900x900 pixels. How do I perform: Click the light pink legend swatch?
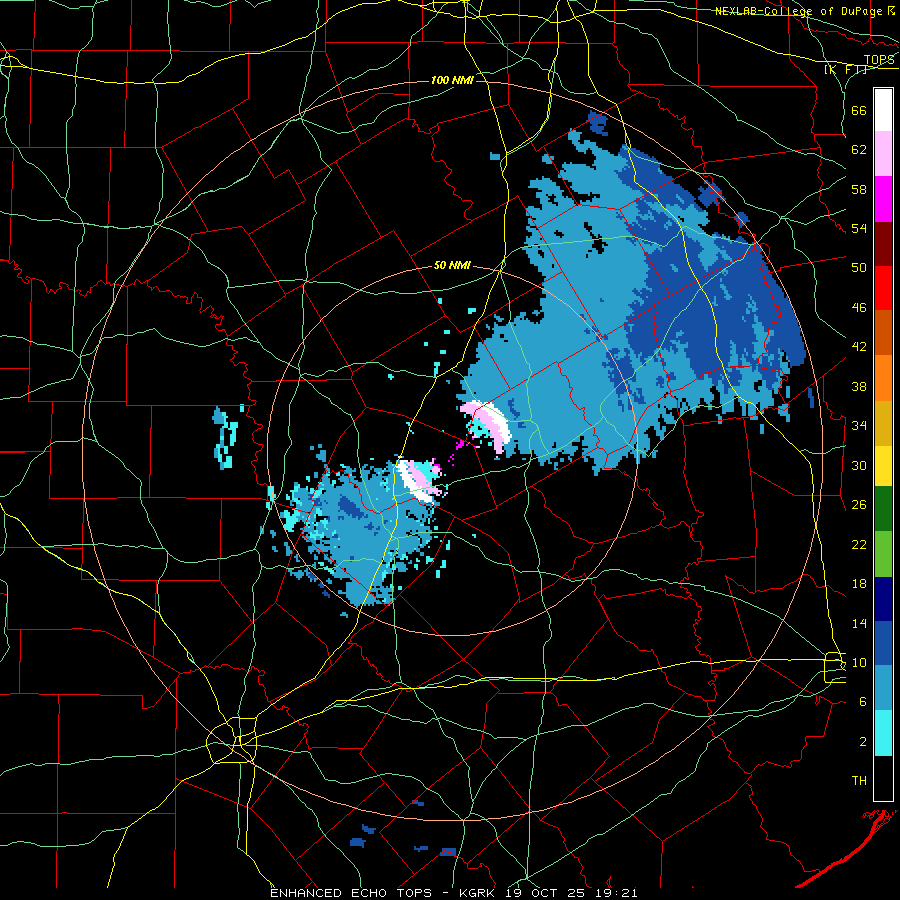[883, 154]
